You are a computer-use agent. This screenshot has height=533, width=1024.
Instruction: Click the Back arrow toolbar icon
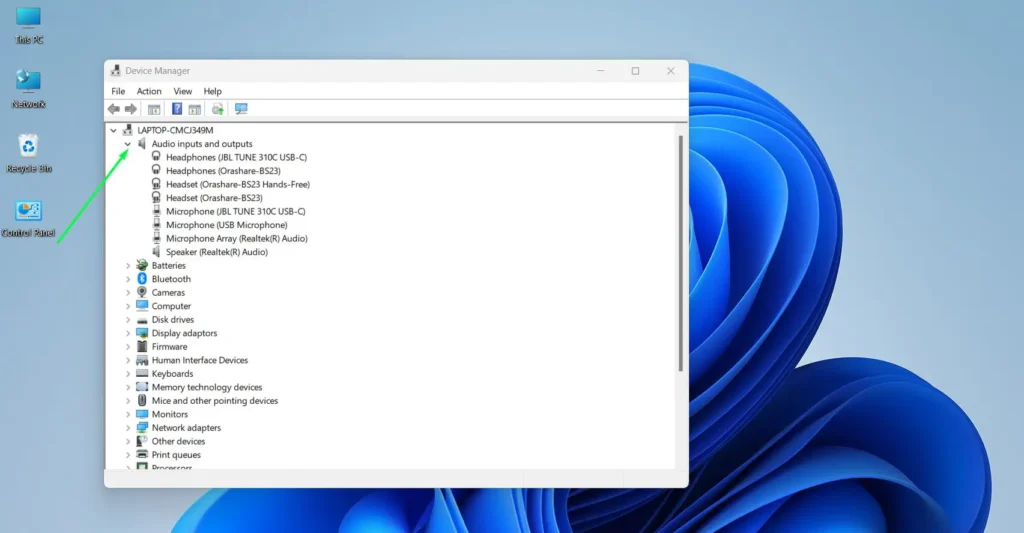coord(114,109)
